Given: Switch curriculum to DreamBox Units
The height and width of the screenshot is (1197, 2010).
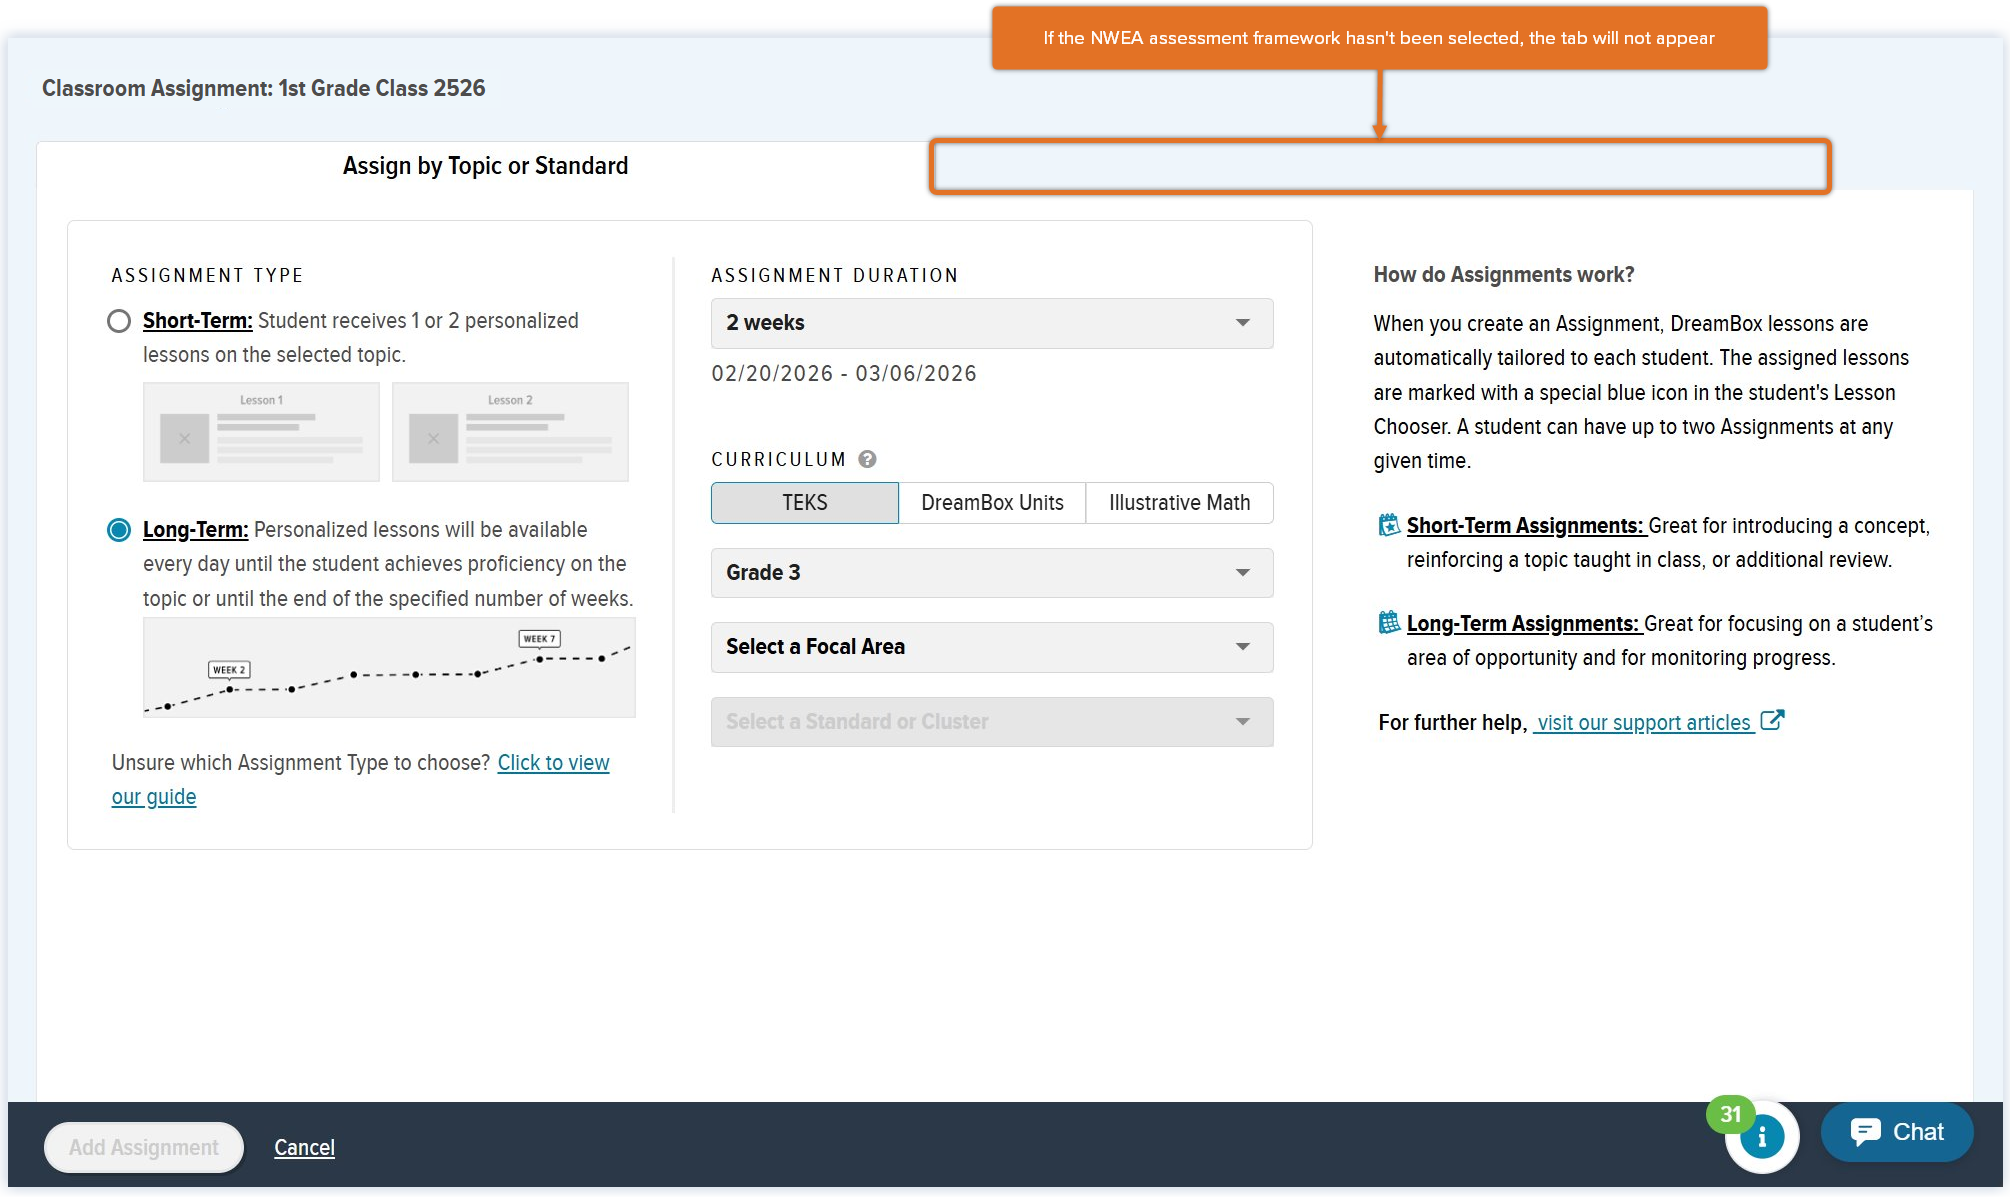Looking at the screenshot, I should [x=991, y=503].
